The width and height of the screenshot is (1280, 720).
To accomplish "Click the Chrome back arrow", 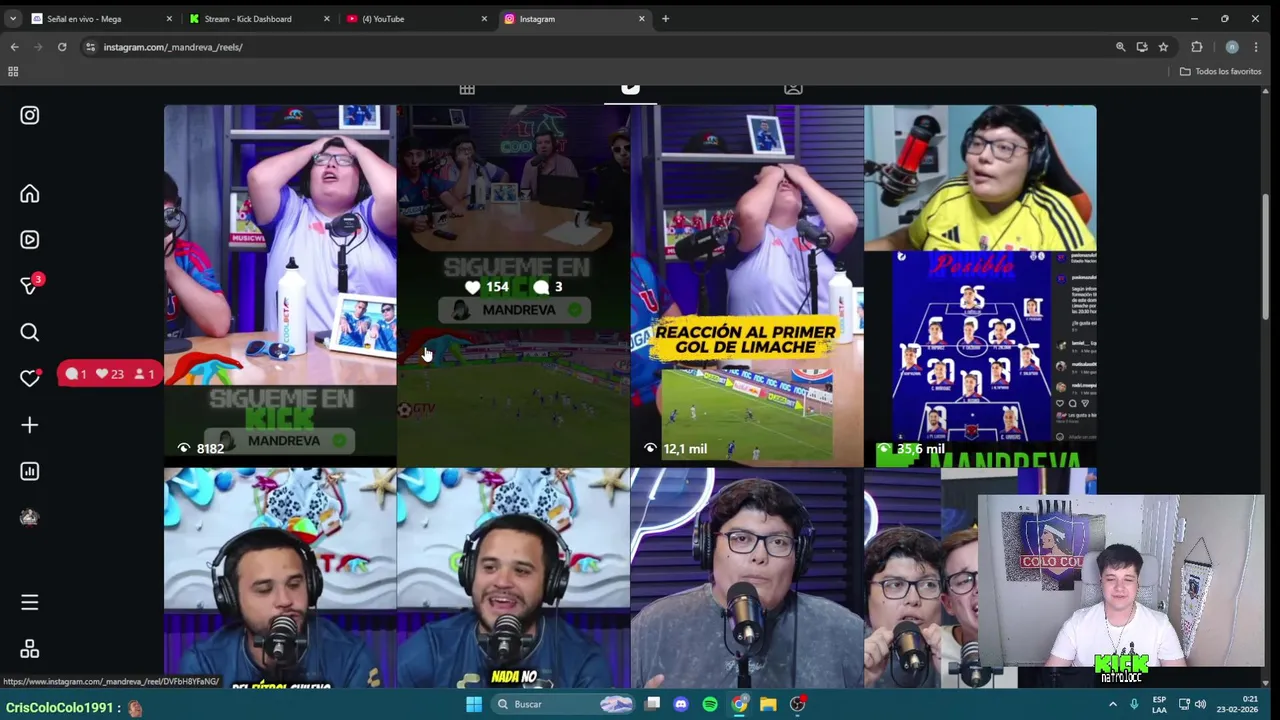I will click(14, 47).
